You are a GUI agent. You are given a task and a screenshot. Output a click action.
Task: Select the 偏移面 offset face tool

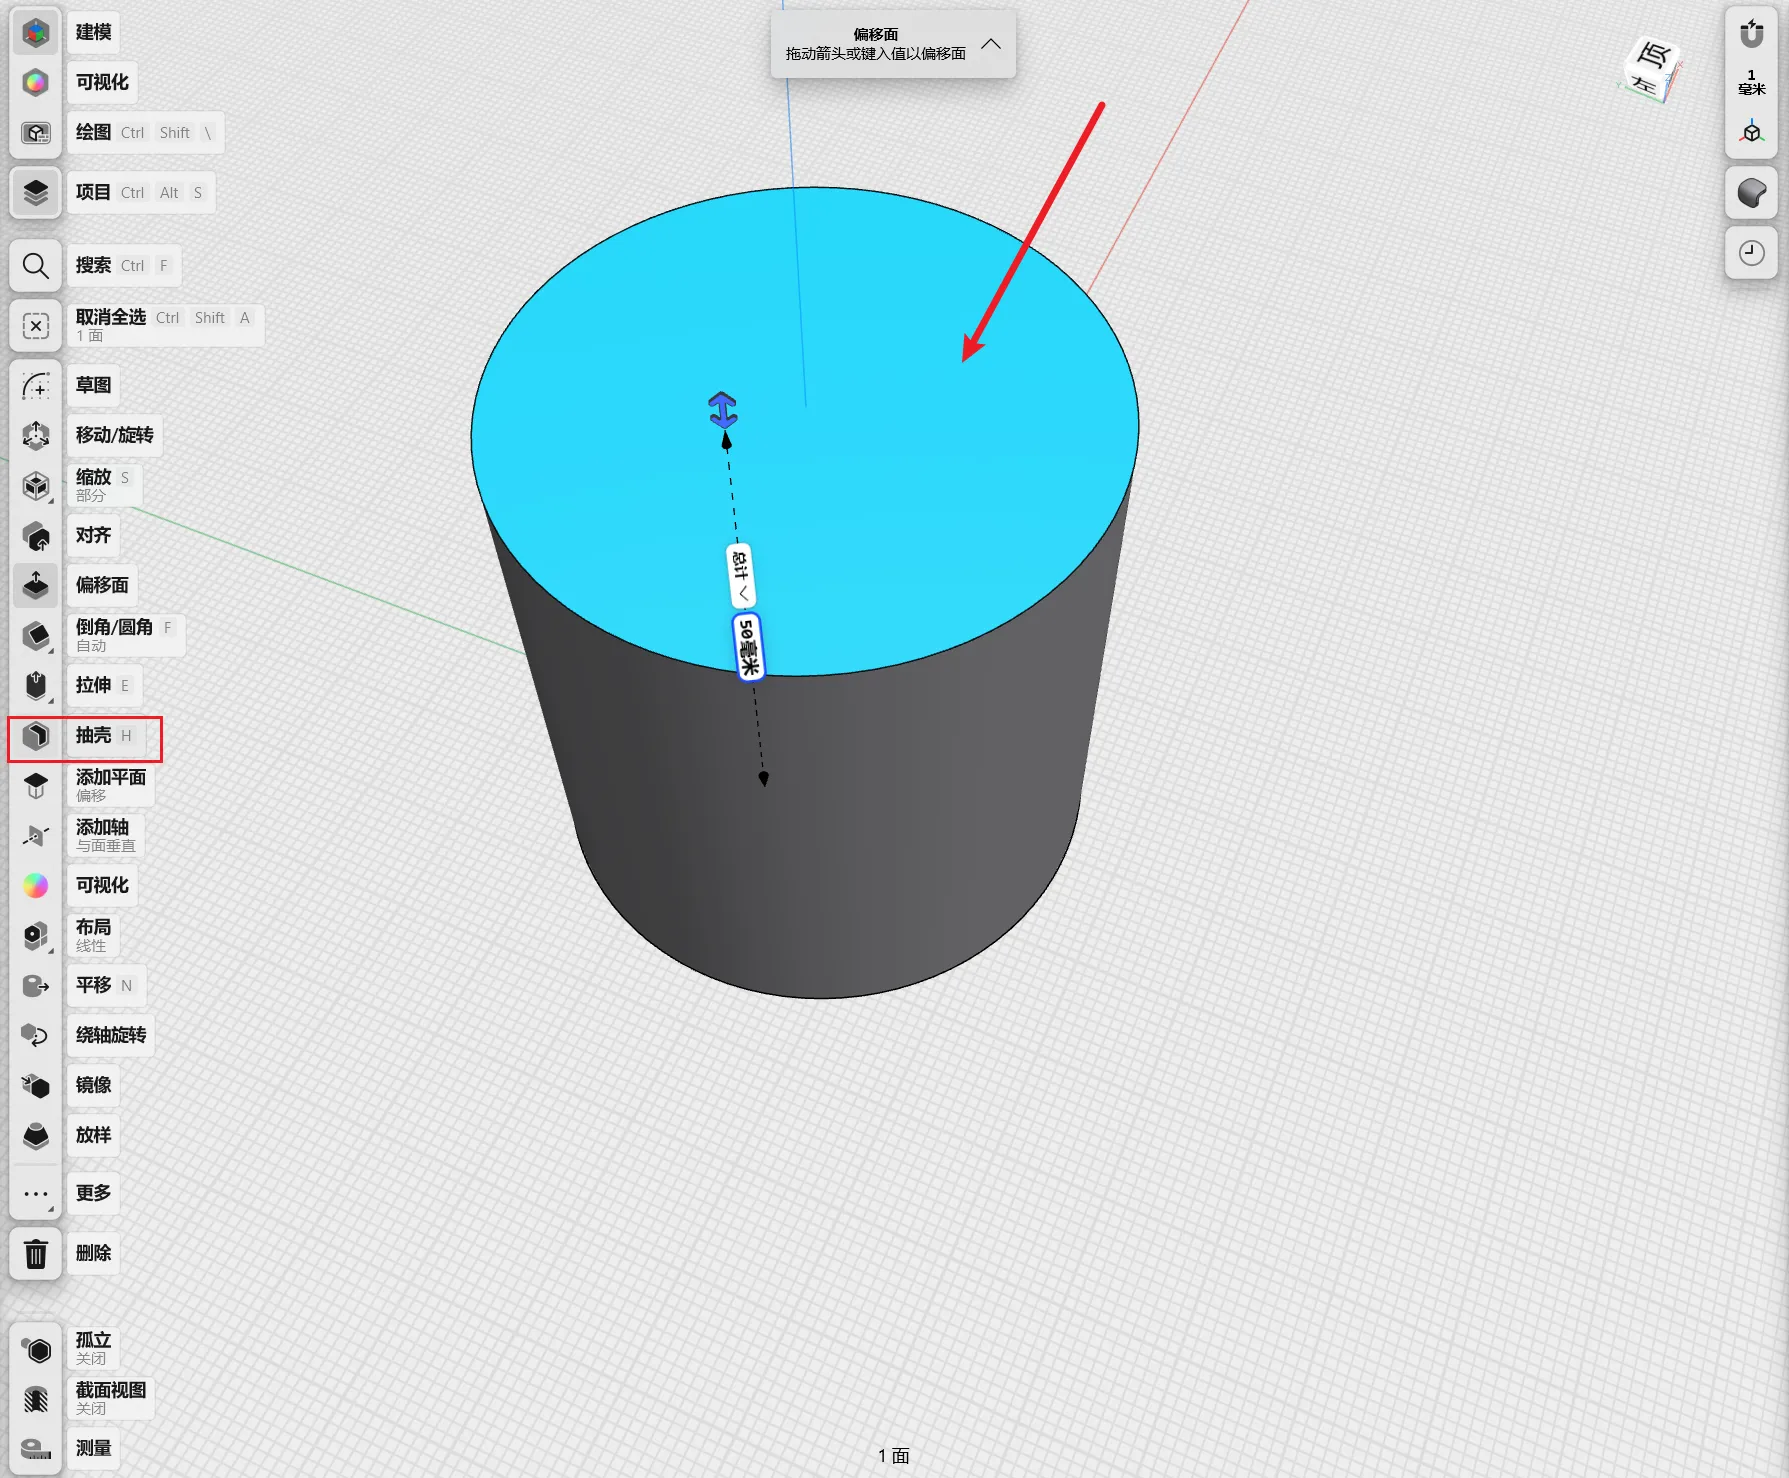(x=36, y=586)
